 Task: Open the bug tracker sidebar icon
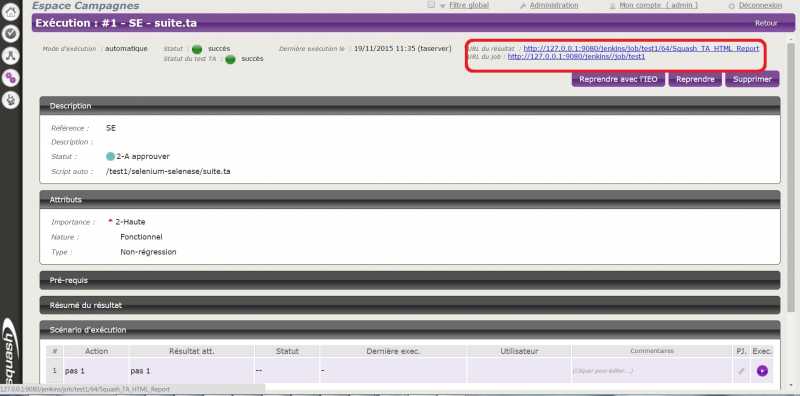point(10,100)
